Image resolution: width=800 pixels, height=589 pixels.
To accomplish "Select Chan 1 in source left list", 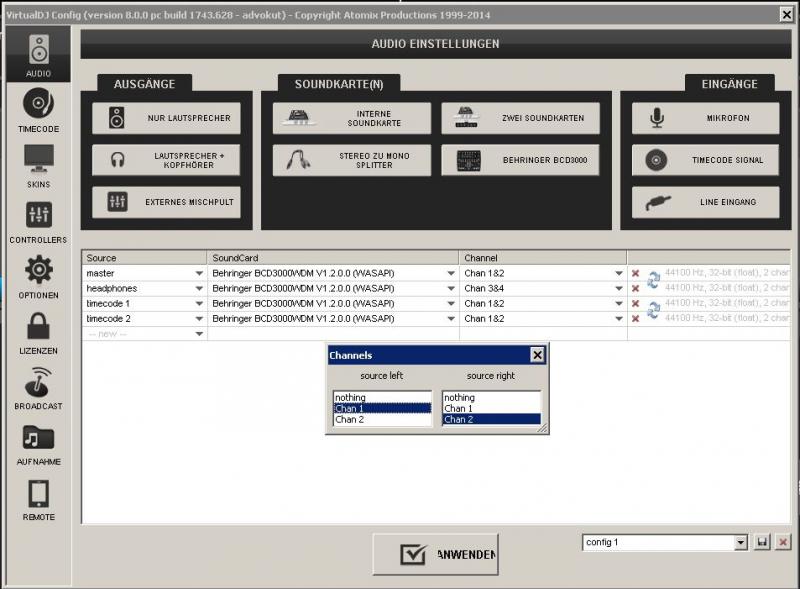I will [x=382, y=408].
